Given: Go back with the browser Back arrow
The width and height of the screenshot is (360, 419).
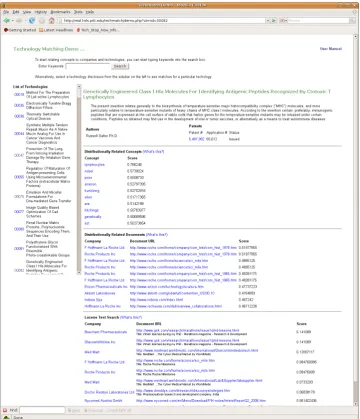Looking at the screenshot, I should pyautogui.click(x=6, y=21).
